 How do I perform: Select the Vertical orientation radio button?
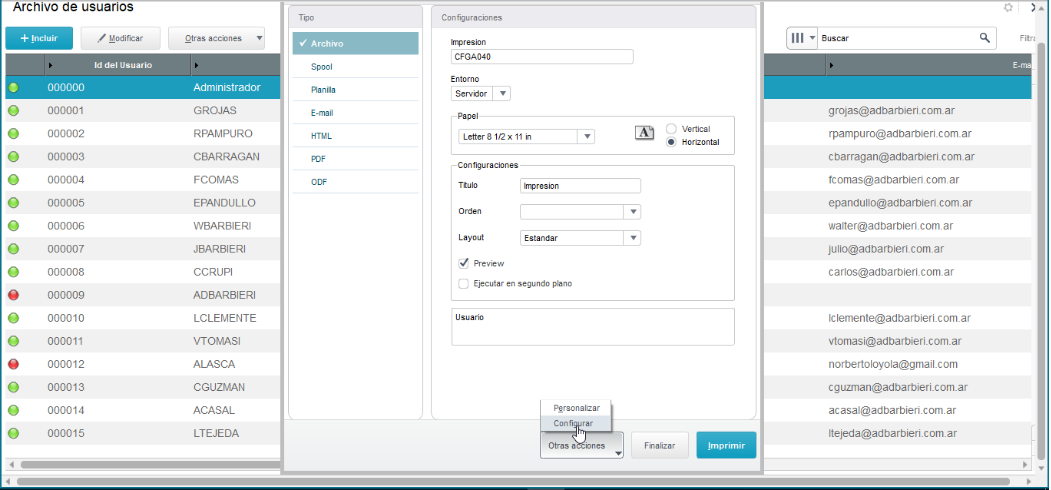[x=671, y=129]
